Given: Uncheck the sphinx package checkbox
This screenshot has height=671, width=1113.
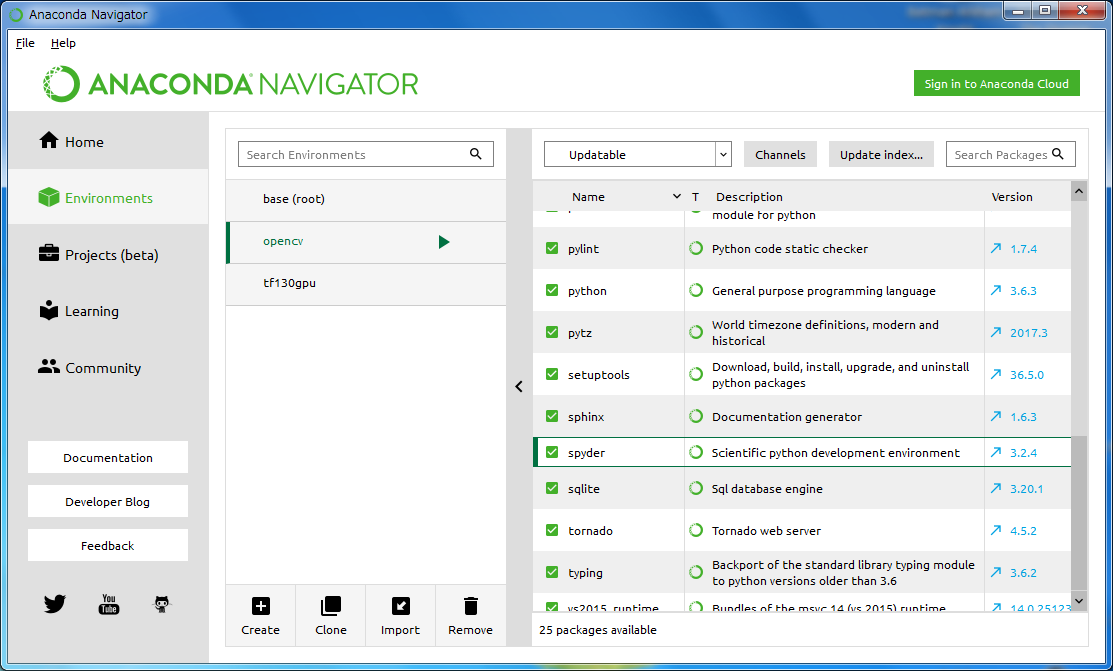Looking at the screenshot, I should 552,416.
